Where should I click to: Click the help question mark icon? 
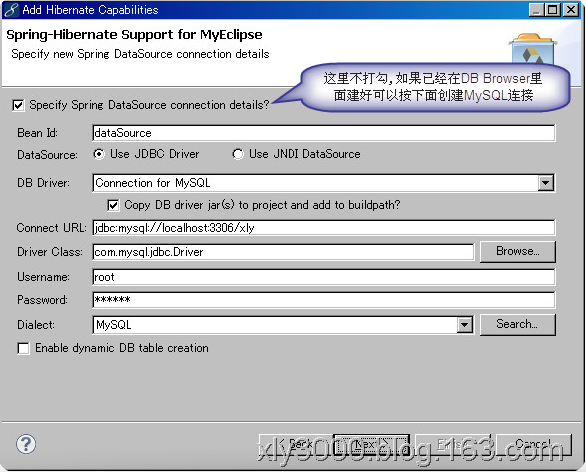pos(26,444)
